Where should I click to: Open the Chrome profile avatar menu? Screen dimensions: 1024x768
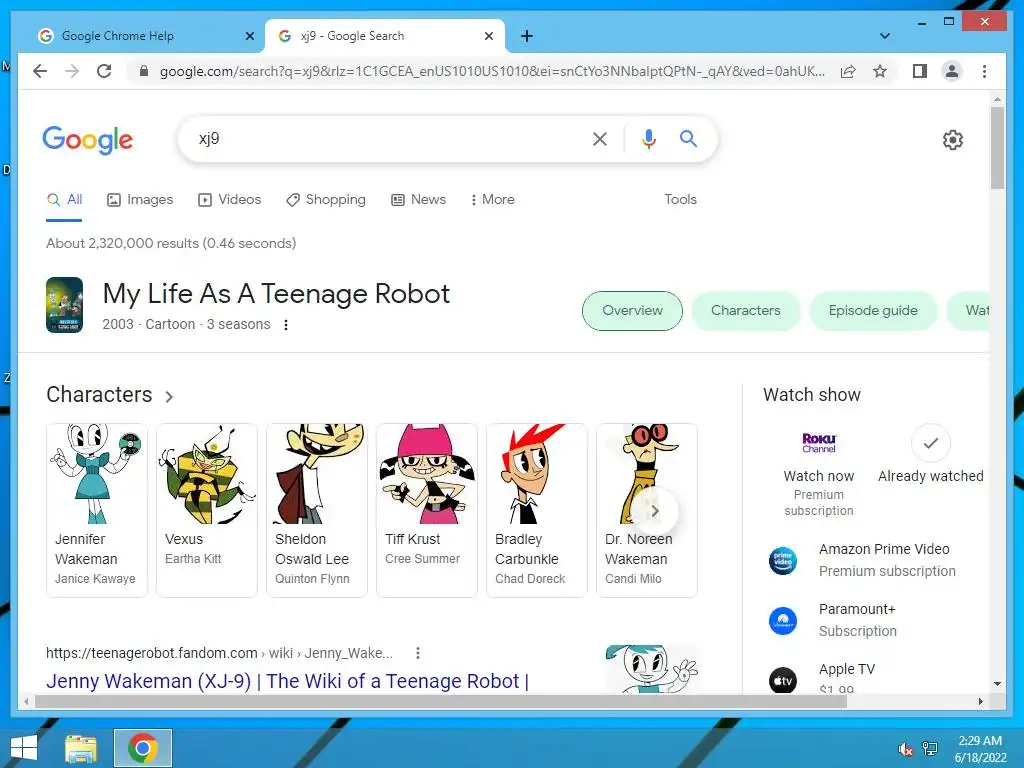tap(952, 71)
